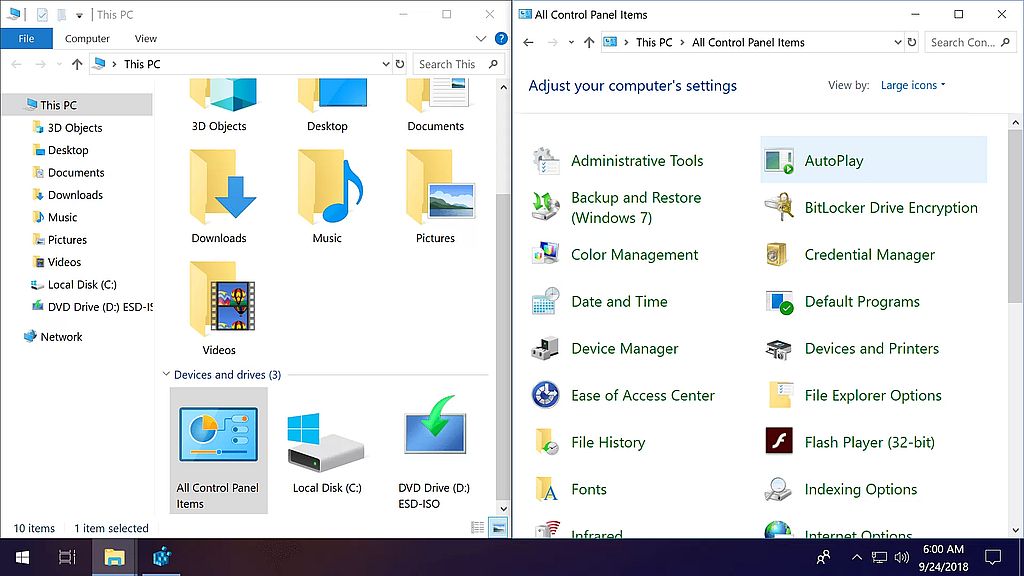Select the Downloads folder in This PC
This screenshot has width=1024, height=576.
coord(219,197)
